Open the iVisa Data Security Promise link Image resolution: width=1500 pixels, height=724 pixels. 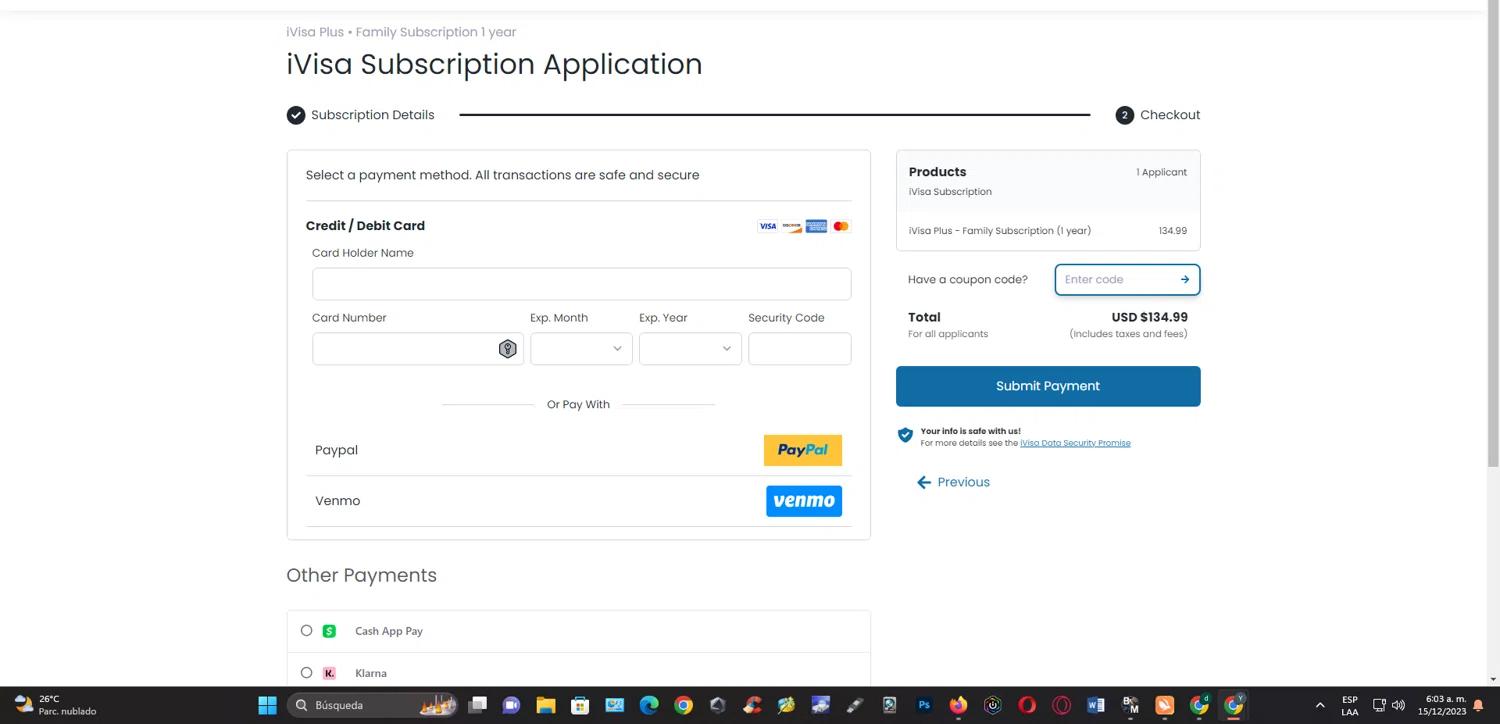pos(1075,443)
